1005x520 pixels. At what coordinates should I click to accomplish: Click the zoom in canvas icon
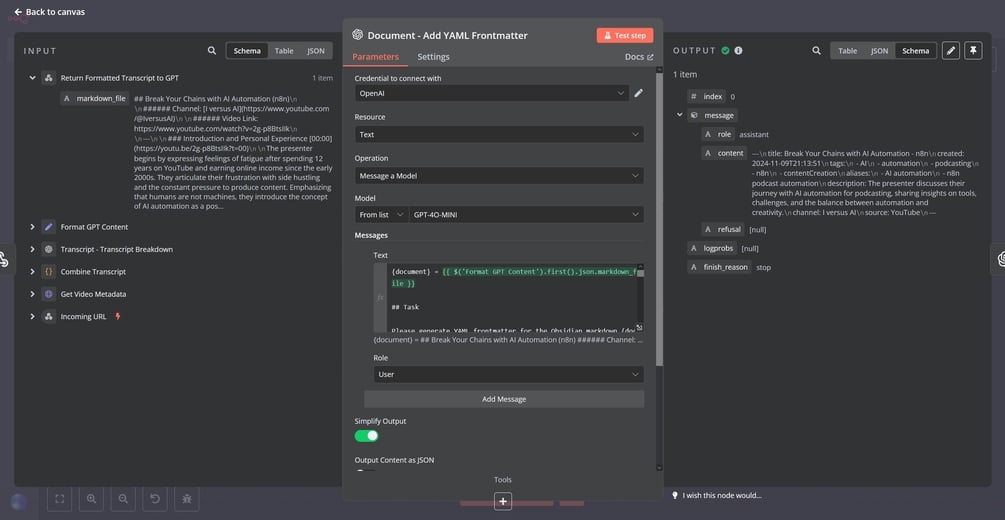point(91,498)
